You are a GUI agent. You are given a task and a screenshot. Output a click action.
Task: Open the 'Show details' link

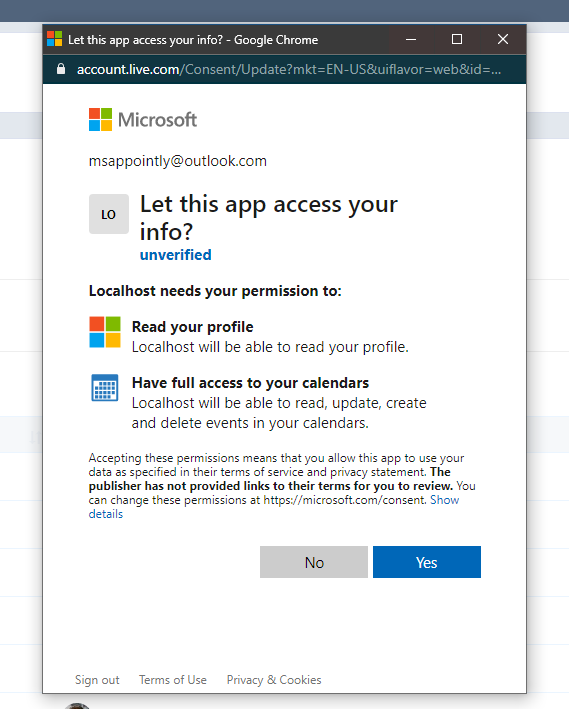click(x=274, y=507)
